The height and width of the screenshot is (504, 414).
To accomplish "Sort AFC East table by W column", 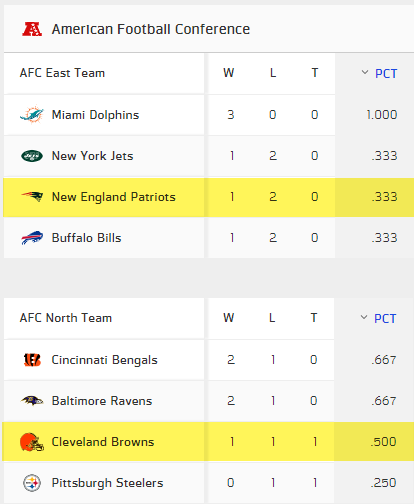I will point(229,73).
